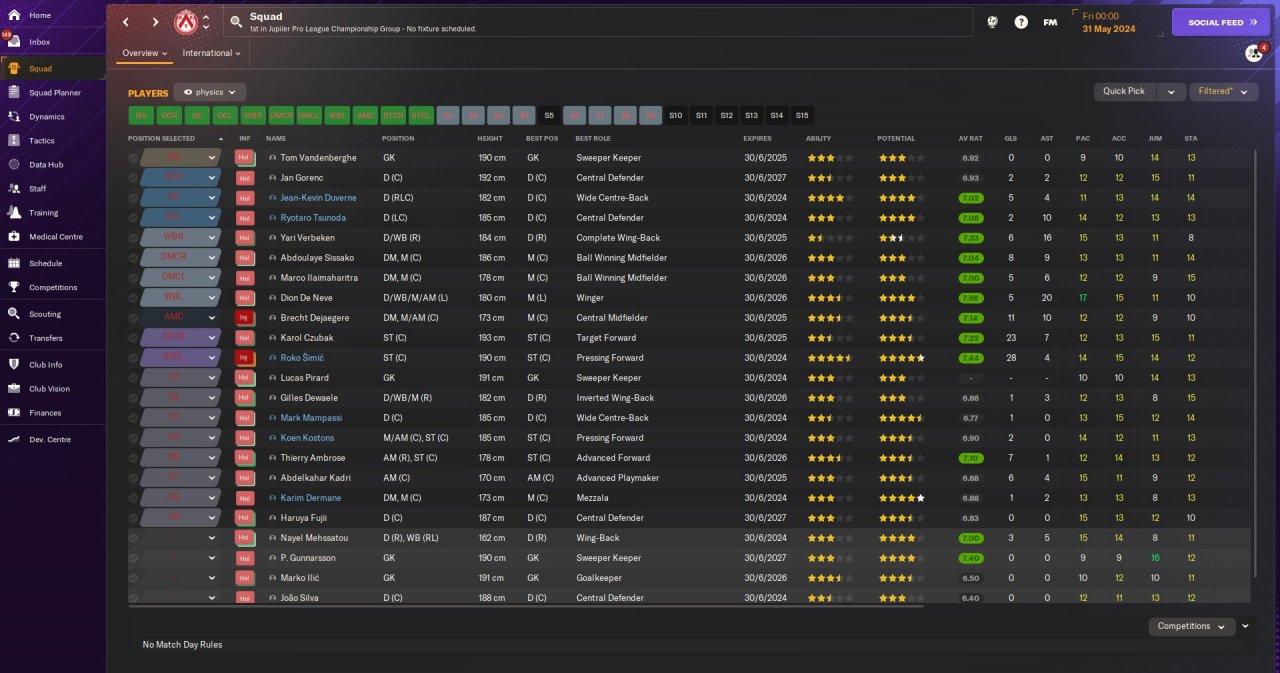Click Brecht Dejaegere's Inj status icon
This screenshot has height=673, width=1280.
[245, 317]
